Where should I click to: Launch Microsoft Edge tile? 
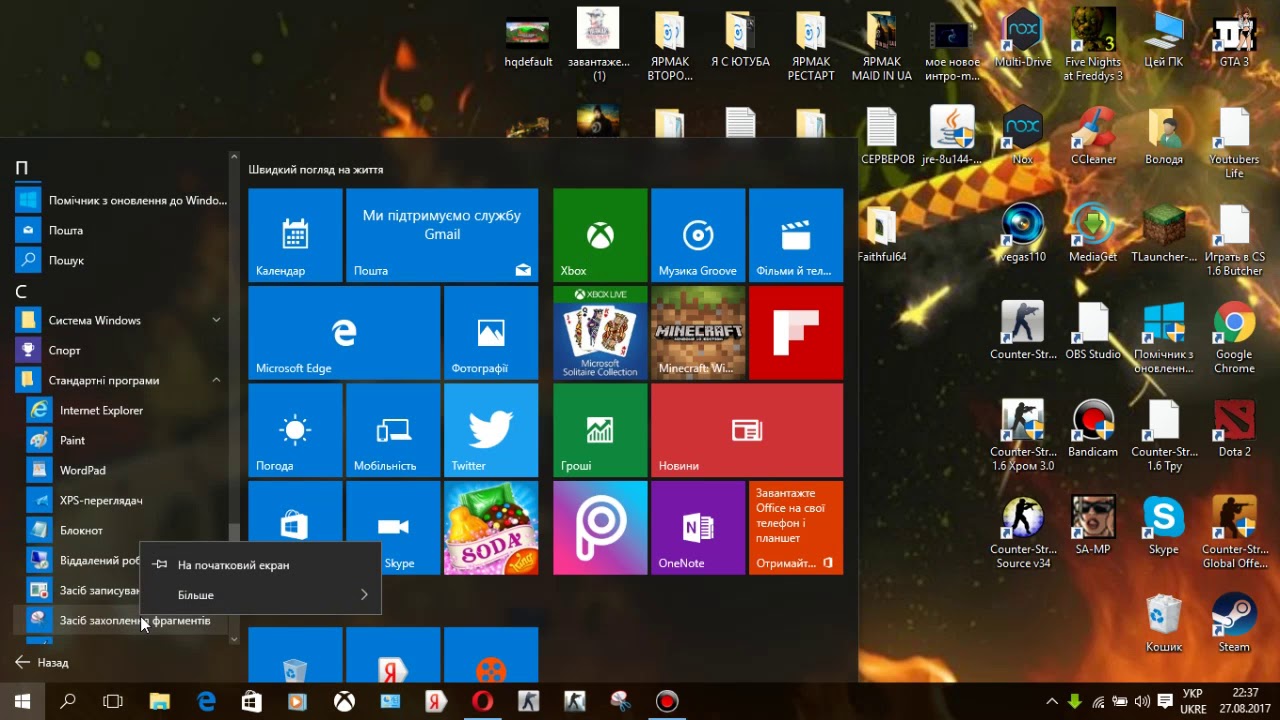[344, 333]
